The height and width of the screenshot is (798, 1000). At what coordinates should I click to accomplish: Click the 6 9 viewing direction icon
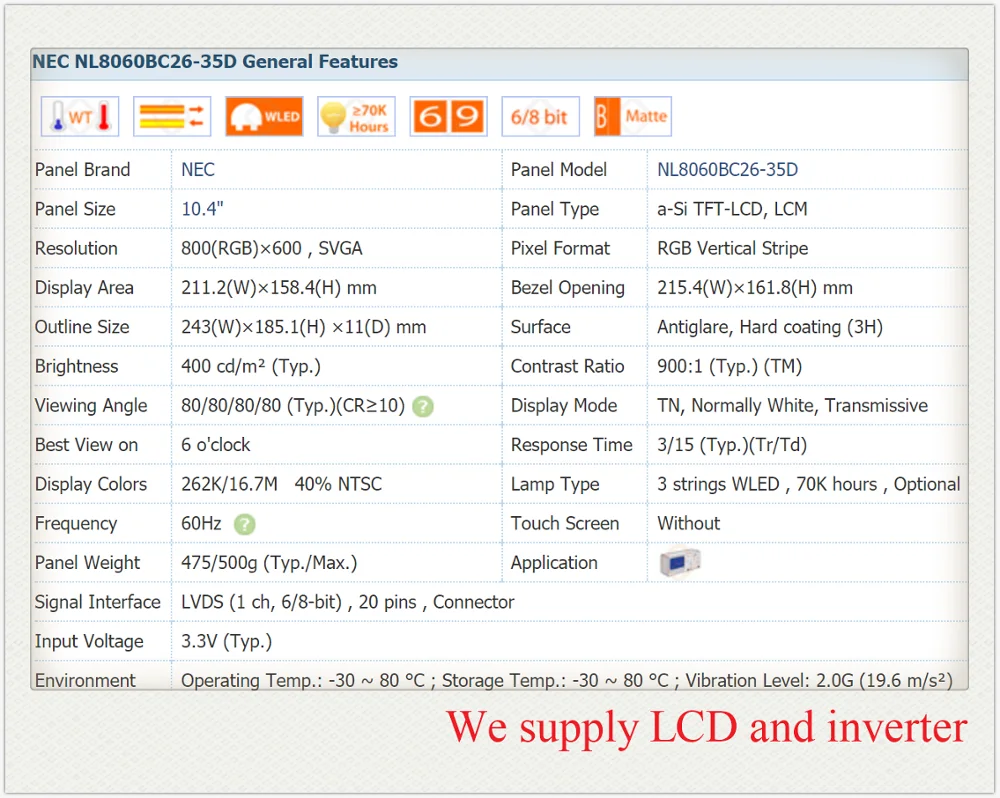(x=448, y=117)
